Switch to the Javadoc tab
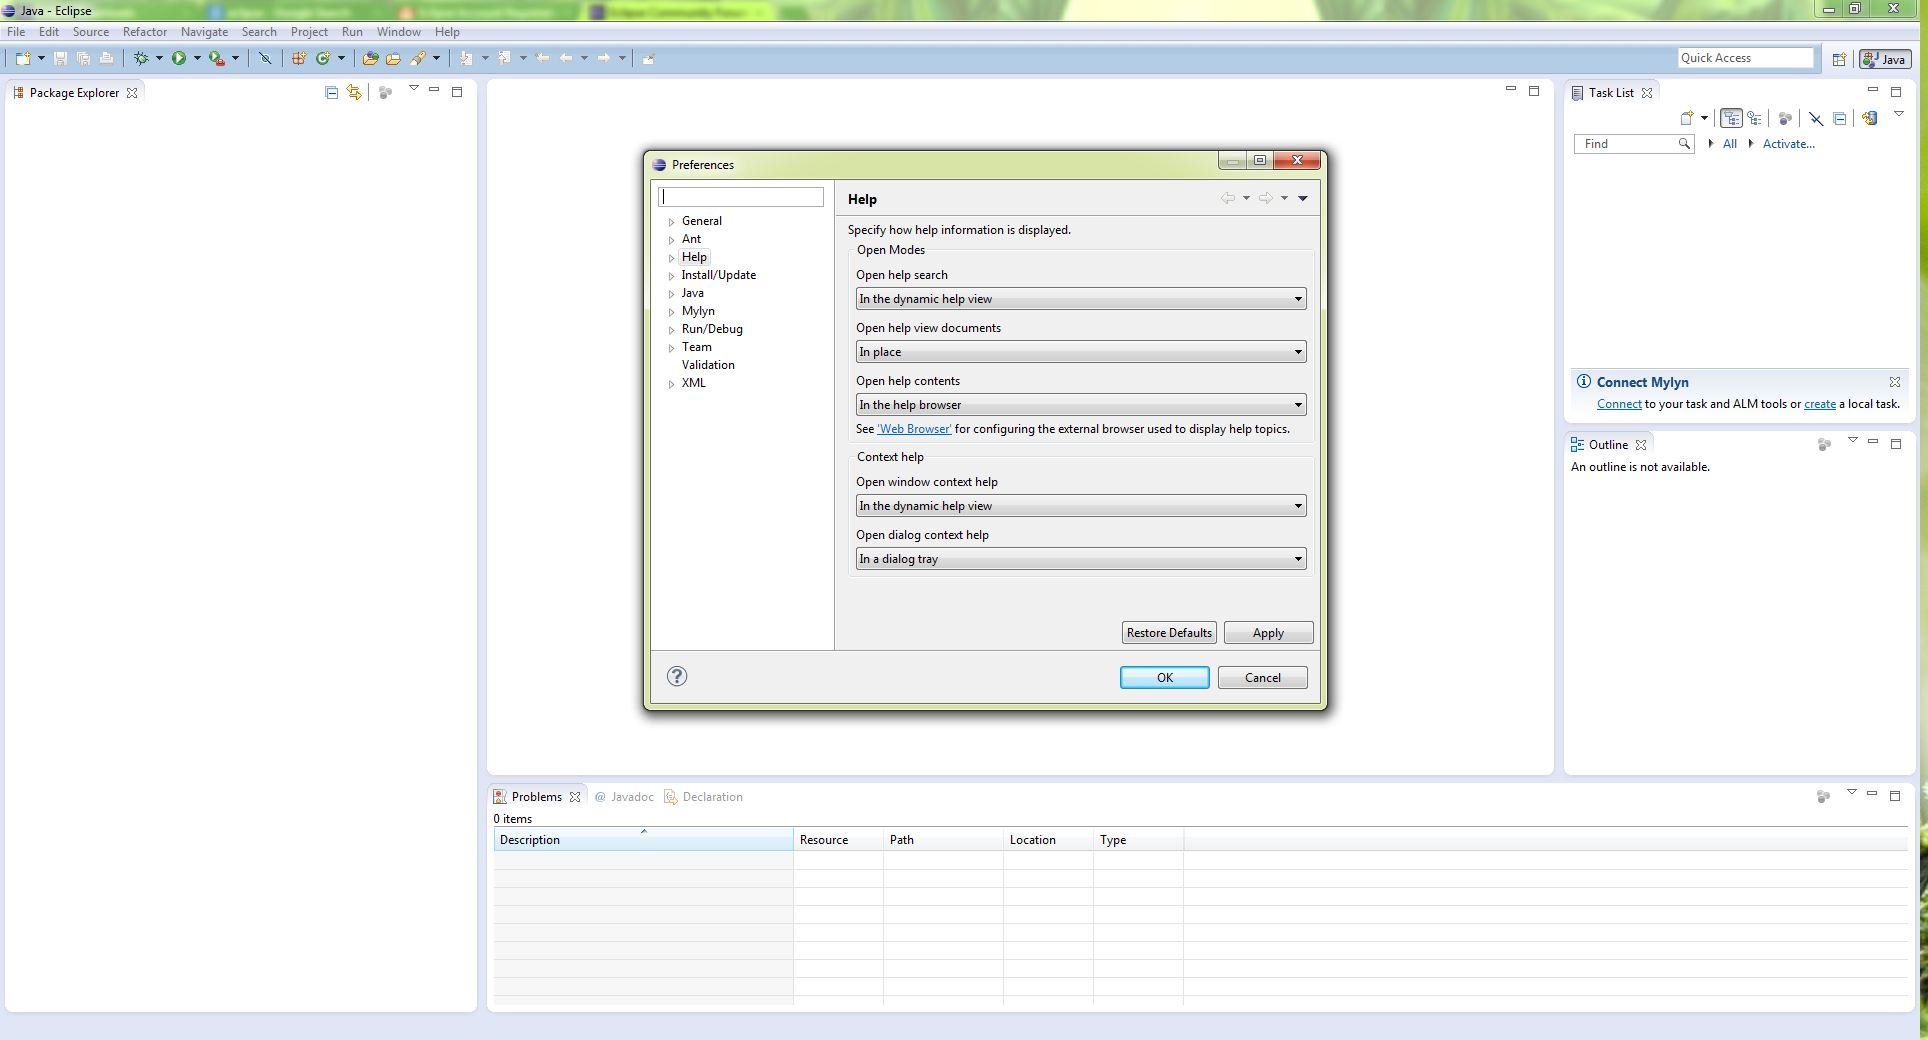 point(630,797)
